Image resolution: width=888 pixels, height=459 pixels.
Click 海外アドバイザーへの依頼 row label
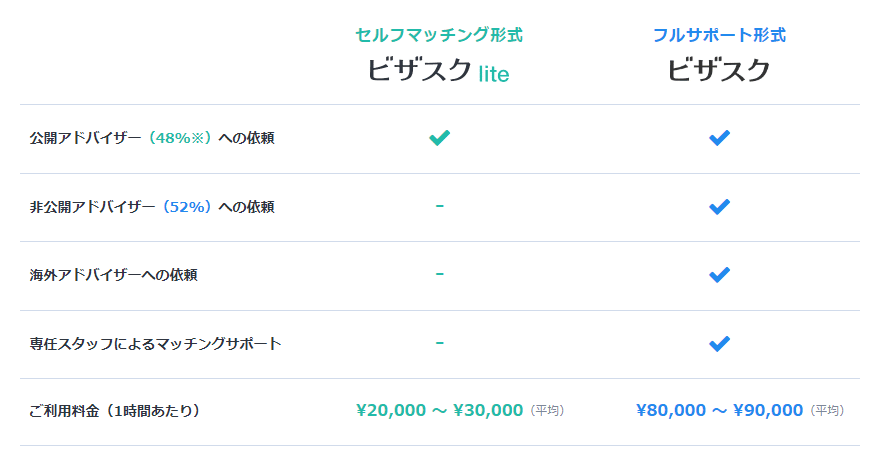(113, 275)
